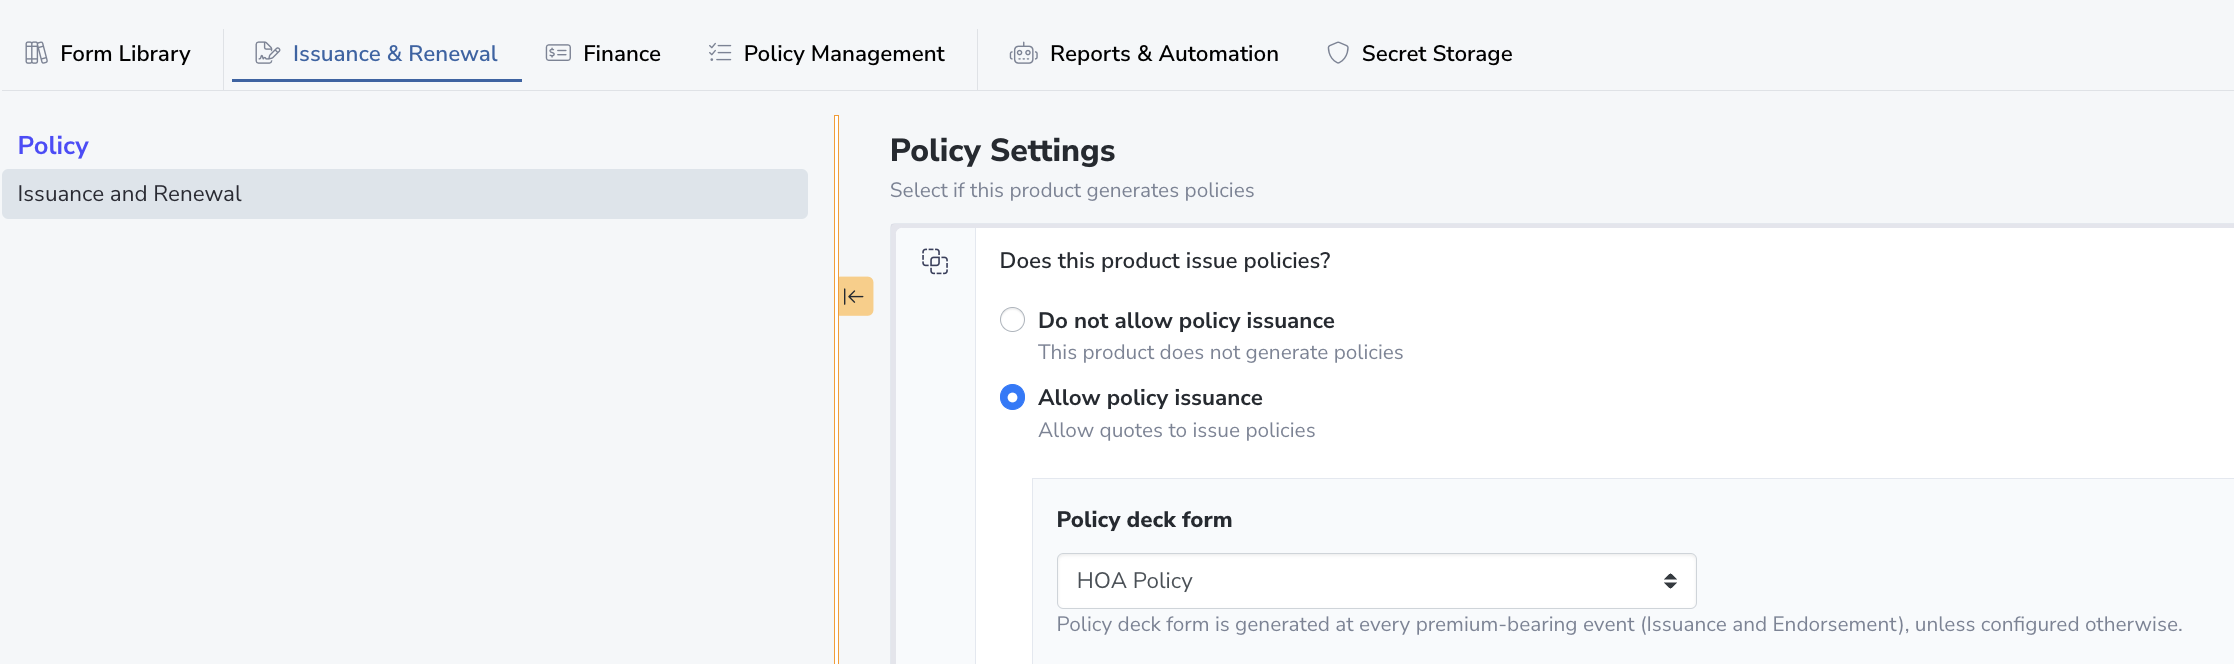Viewport: 2234px width, 664px height.
Task: Switch to the Issuance & Renewal tab
Action: [x=377, y=53]
